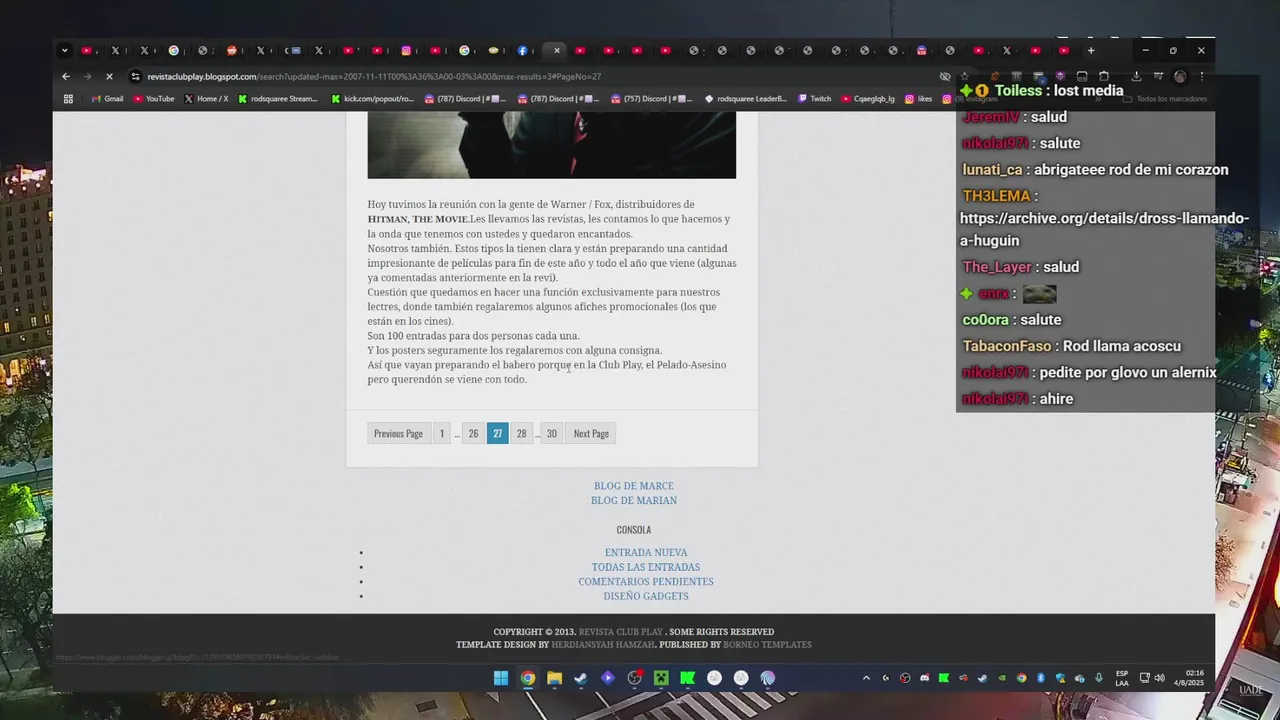Open the Gmail bookmark
Viewport: 1280px width, 720px height.
point(107,99)
